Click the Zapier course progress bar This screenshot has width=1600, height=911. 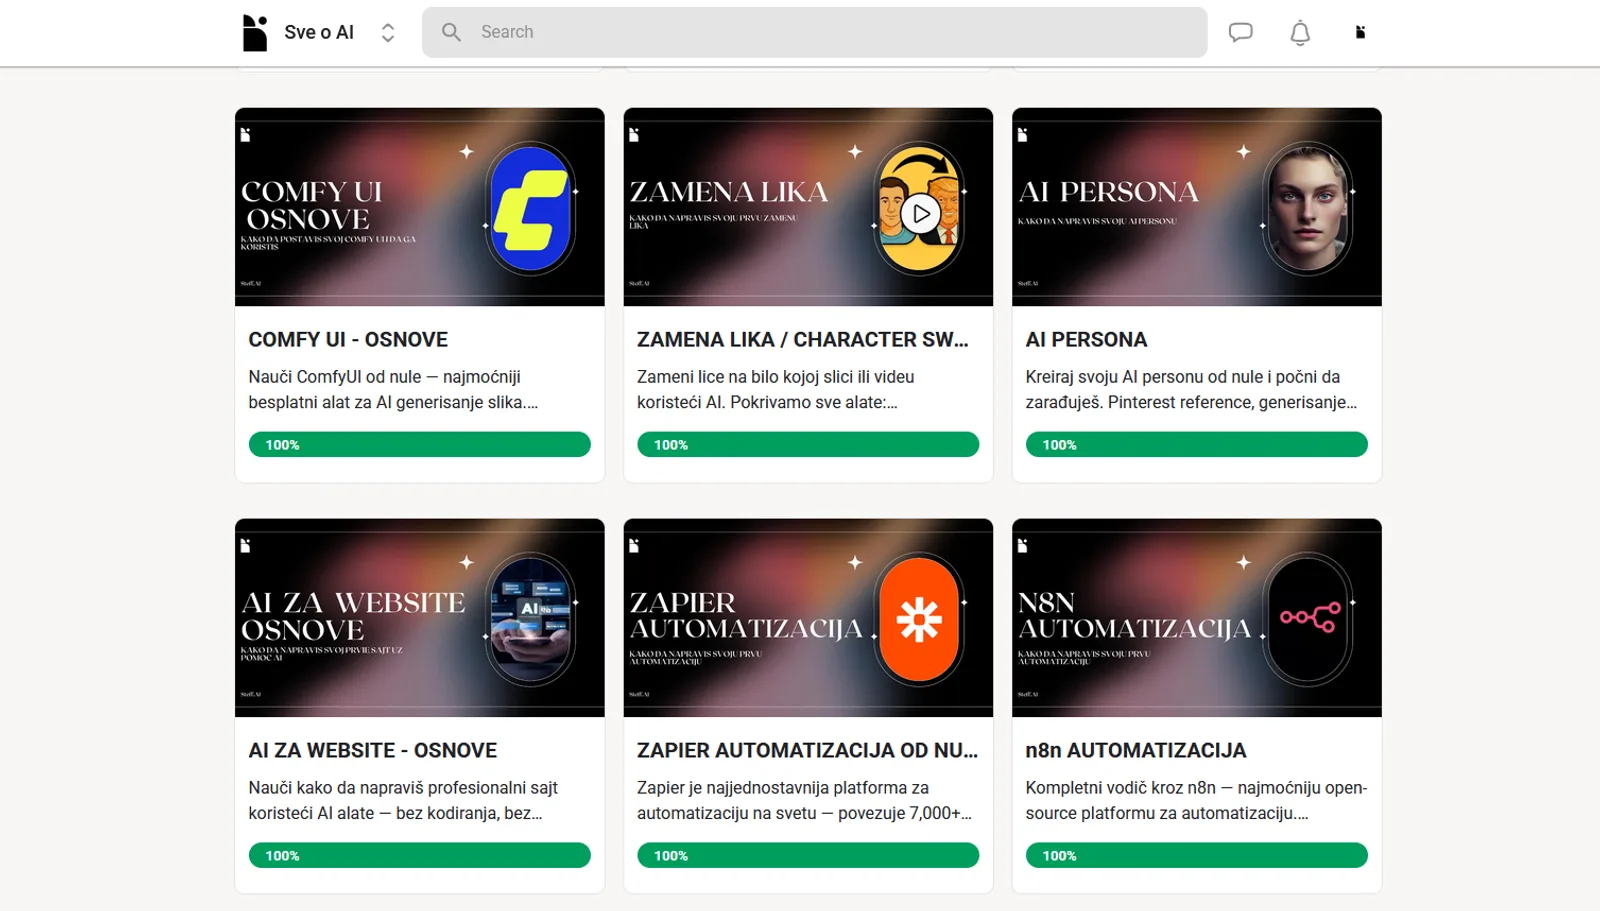point(808,855)
